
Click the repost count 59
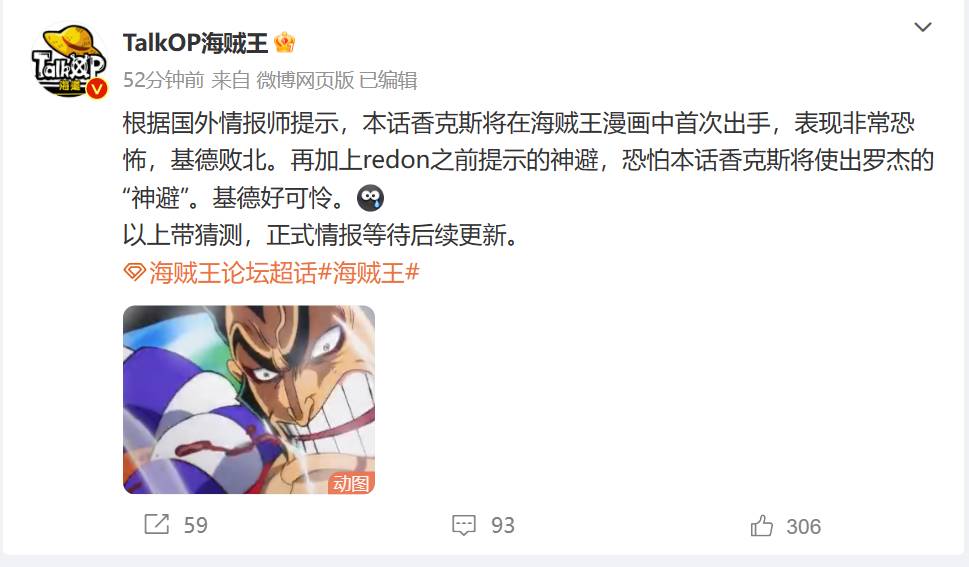point(195,525)
